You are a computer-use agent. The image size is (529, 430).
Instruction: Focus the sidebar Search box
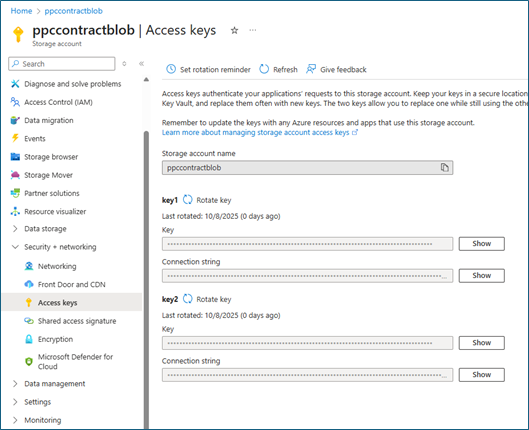coord(62,64)
